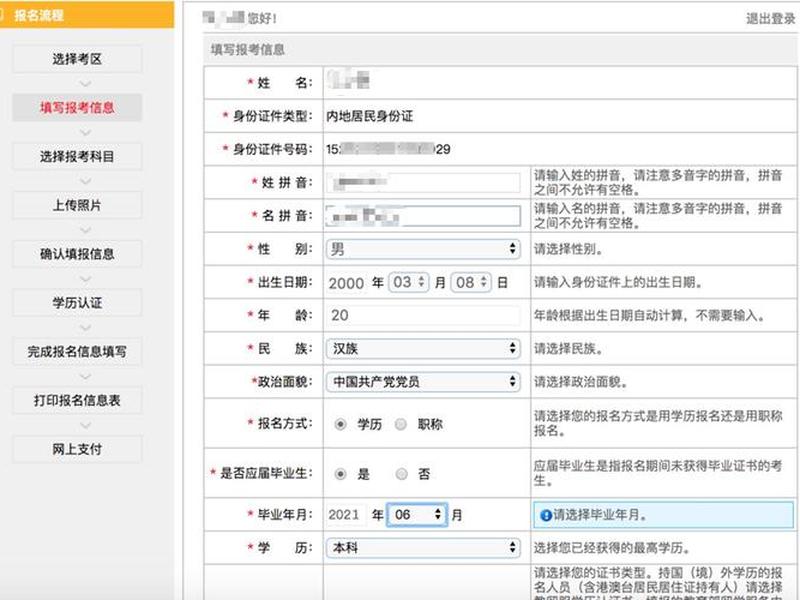This screenshot has width=800, height=600.
Task: Select 职称 radio for 报名方式
Action: point(401,424)
